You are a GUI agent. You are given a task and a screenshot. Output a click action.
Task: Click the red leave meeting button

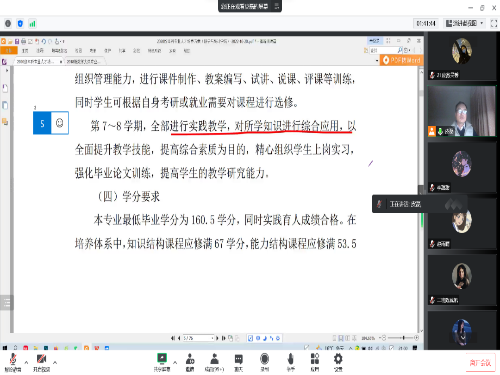480,363
